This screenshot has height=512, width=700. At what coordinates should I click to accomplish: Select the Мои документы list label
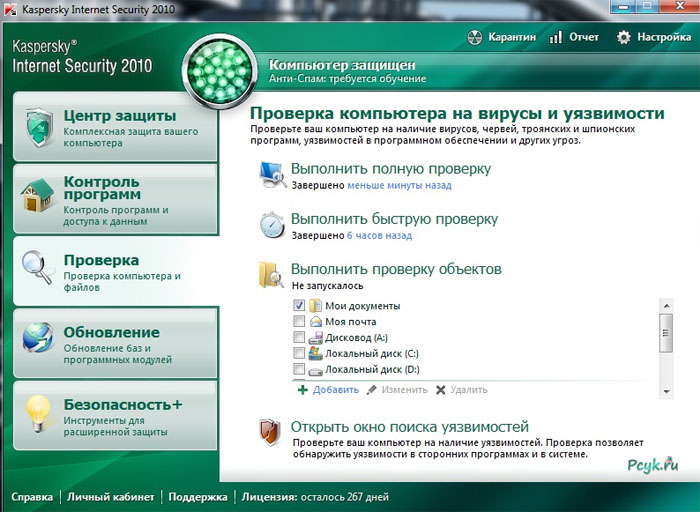pyautogui.click(x=362, y=306)
